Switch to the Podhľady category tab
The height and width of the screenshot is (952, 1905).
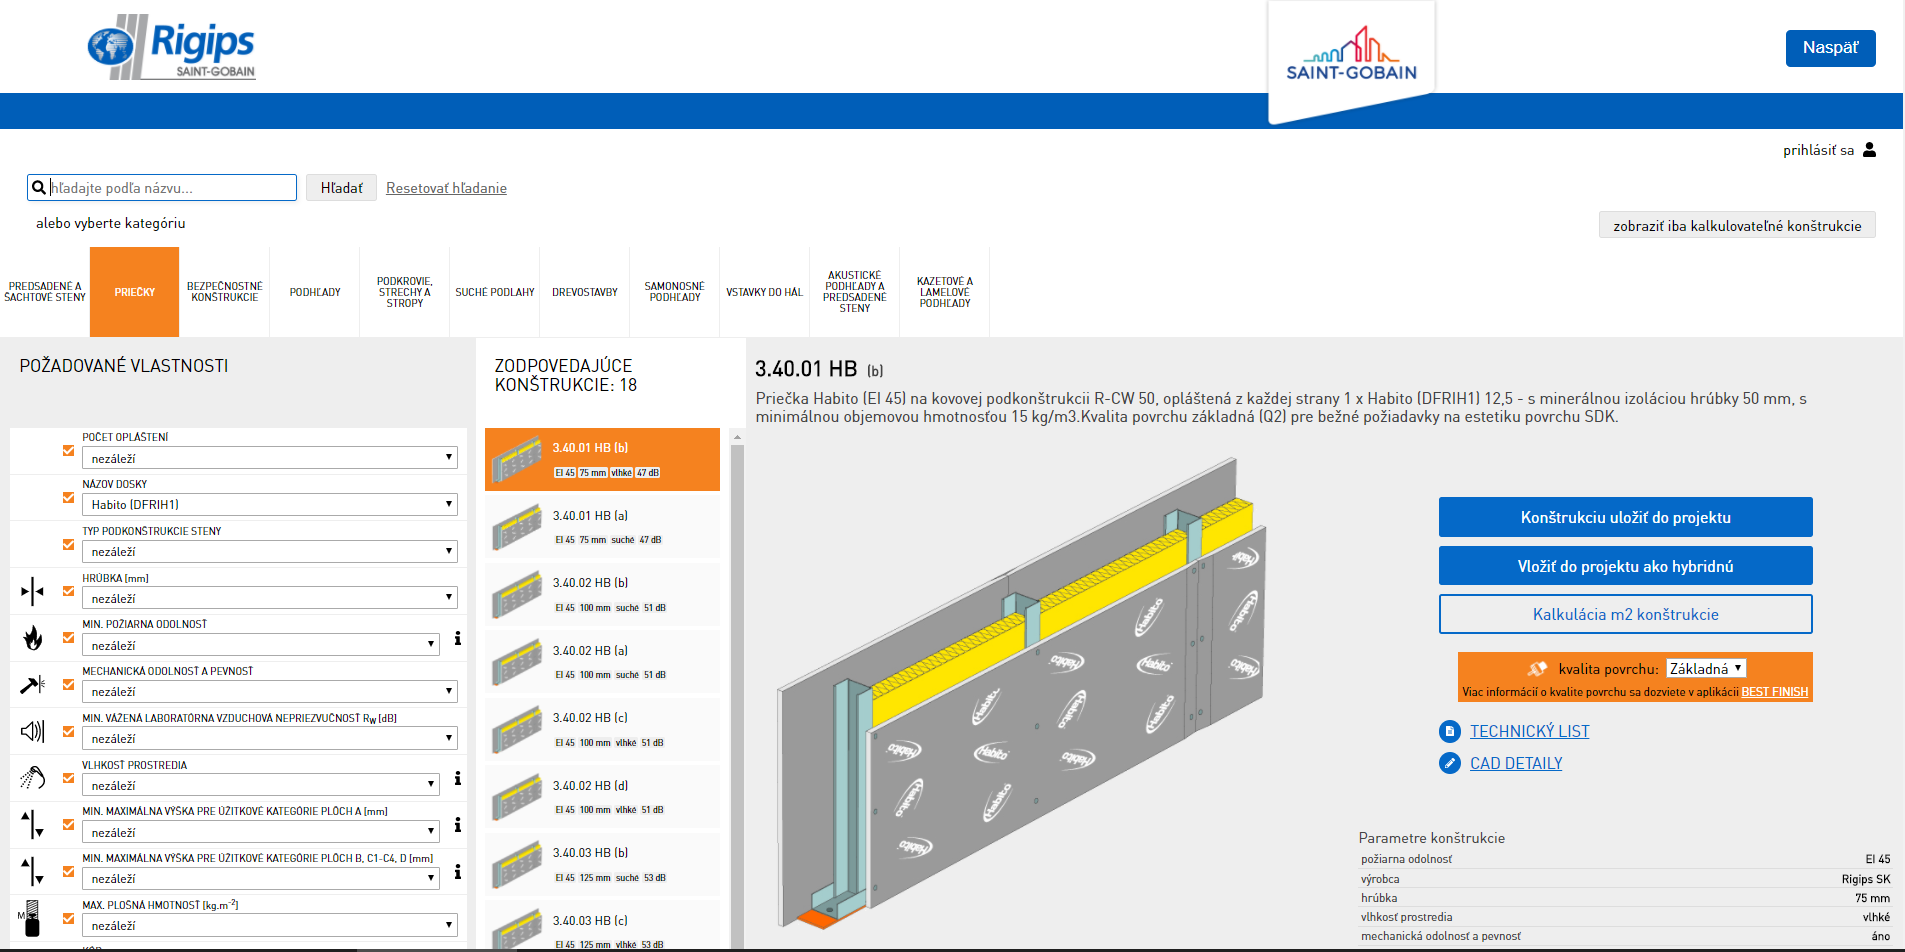pos(315,292)
